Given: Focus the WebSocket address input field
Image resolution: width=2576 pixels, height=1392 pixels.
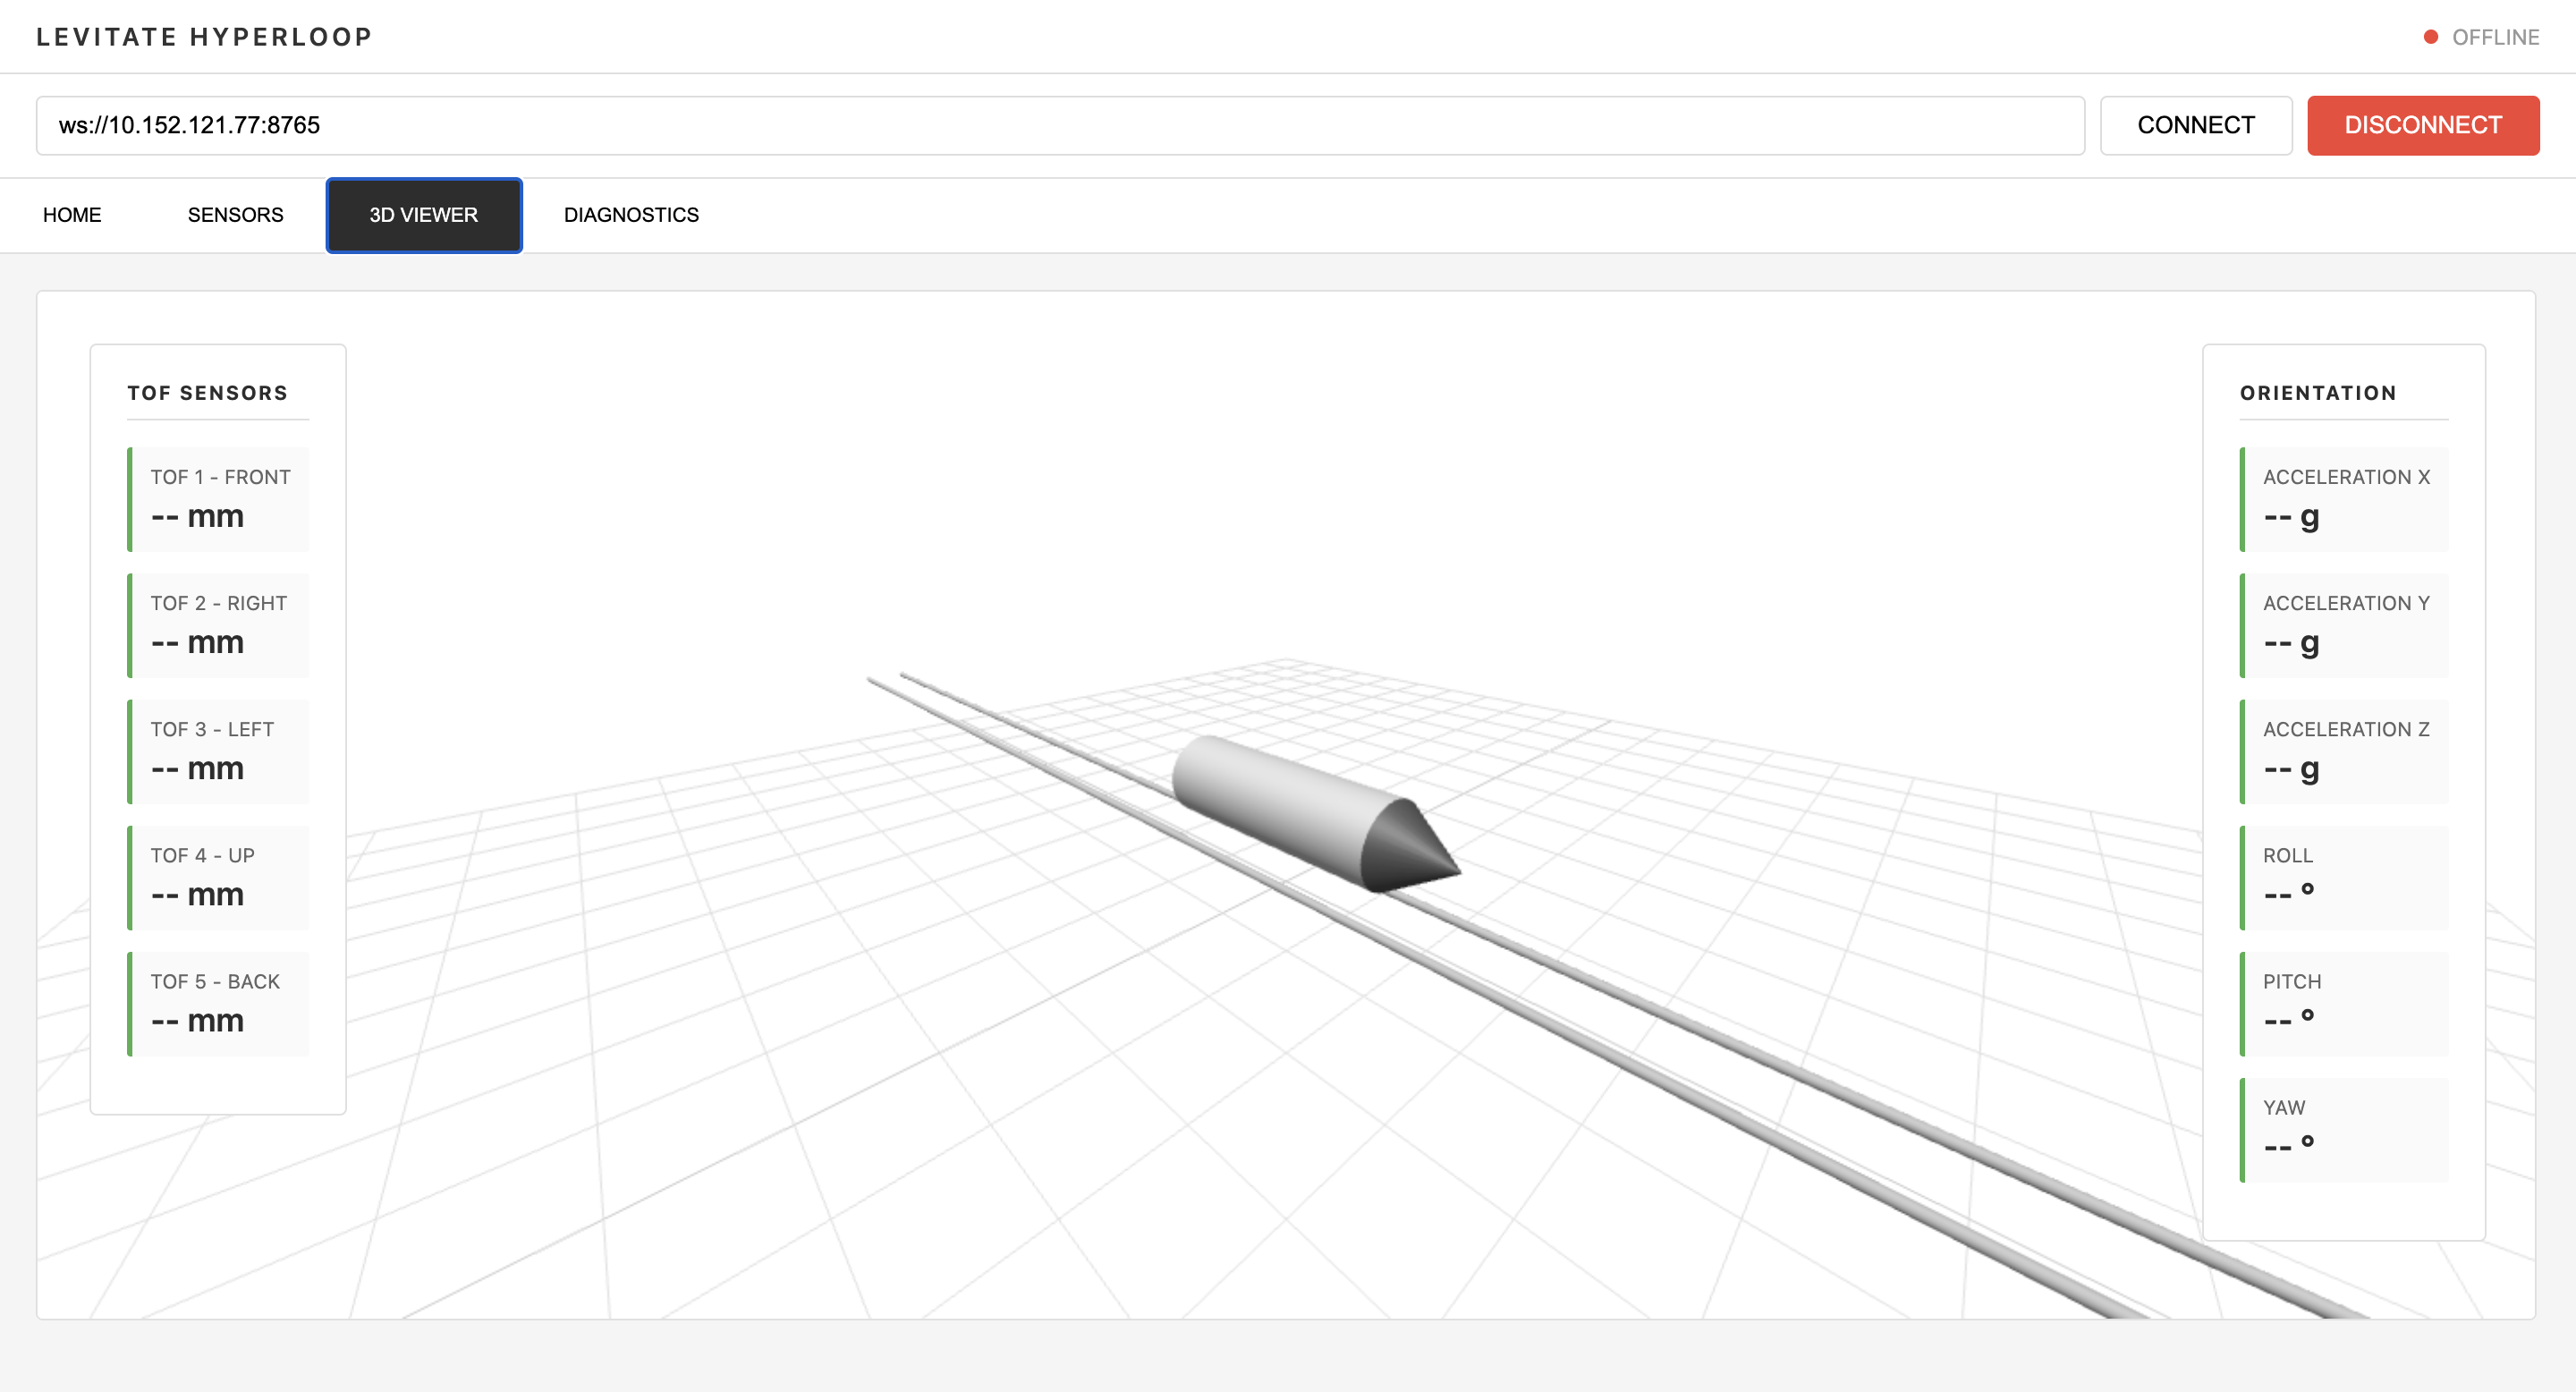Looking at the screenshot, I should click(x=1060, y=125).
